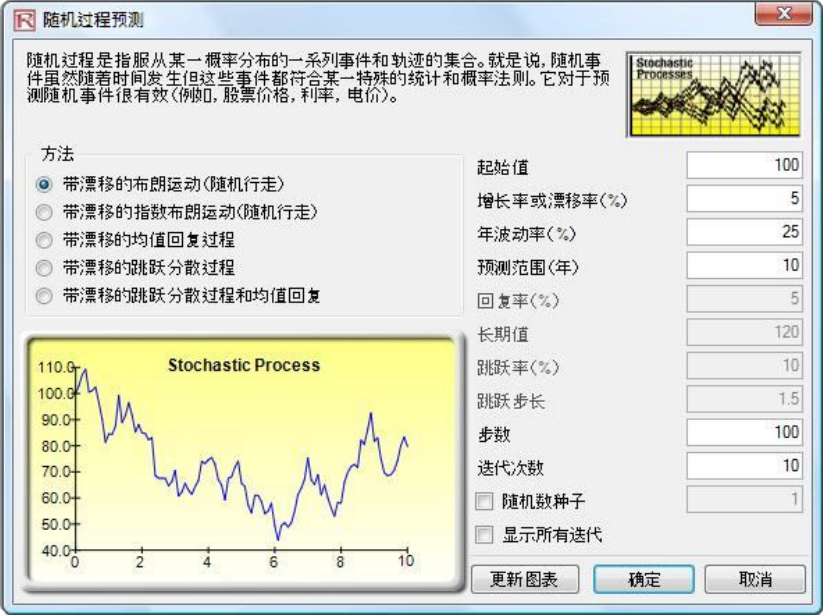Image resolution: width=823 pixels, height=615 pixels.
Task: Cancel with the 取消 button
Action: coord(755,579)
